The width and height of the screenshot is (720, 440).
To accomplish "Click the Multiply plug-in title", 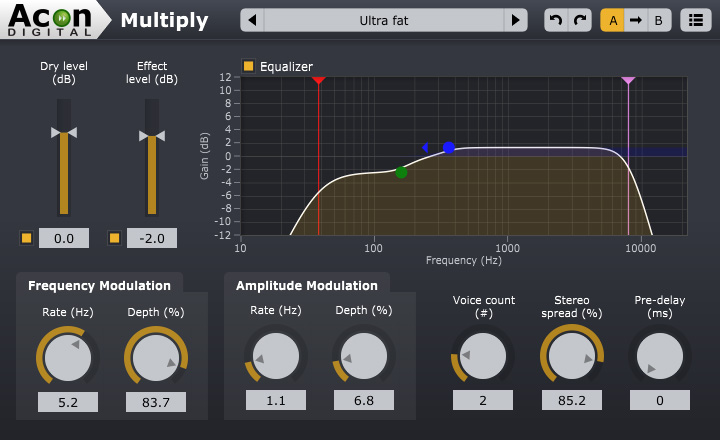I will pos(164,21).
